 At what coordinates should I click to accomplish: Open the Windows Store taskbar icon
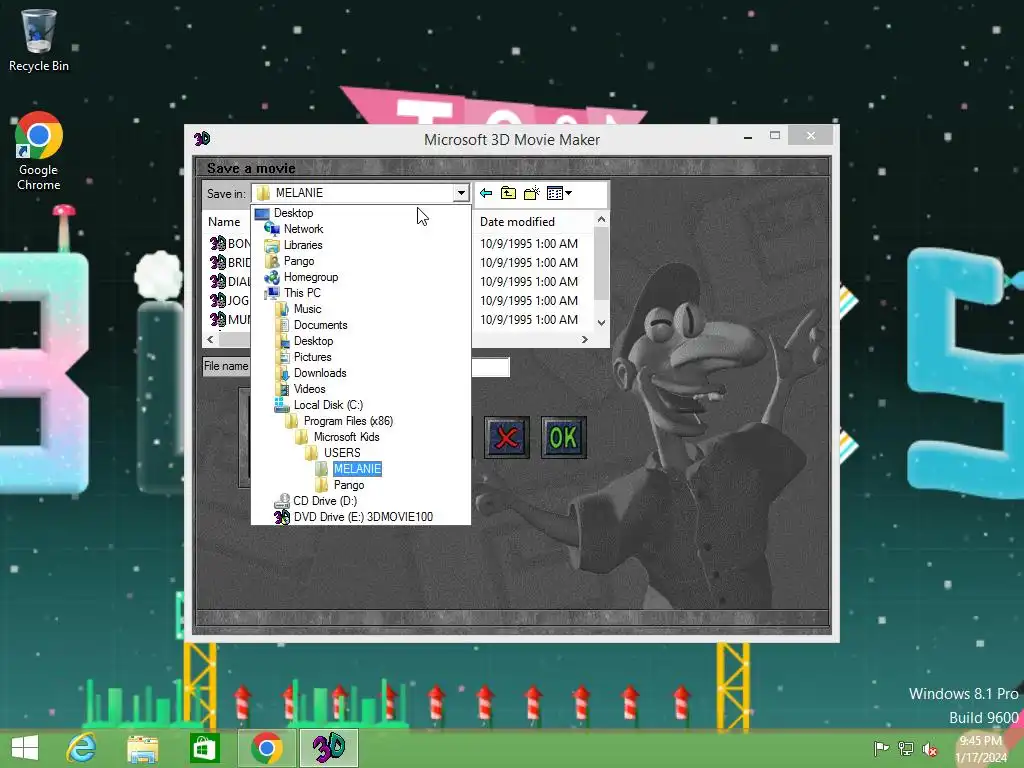point(204,748)
